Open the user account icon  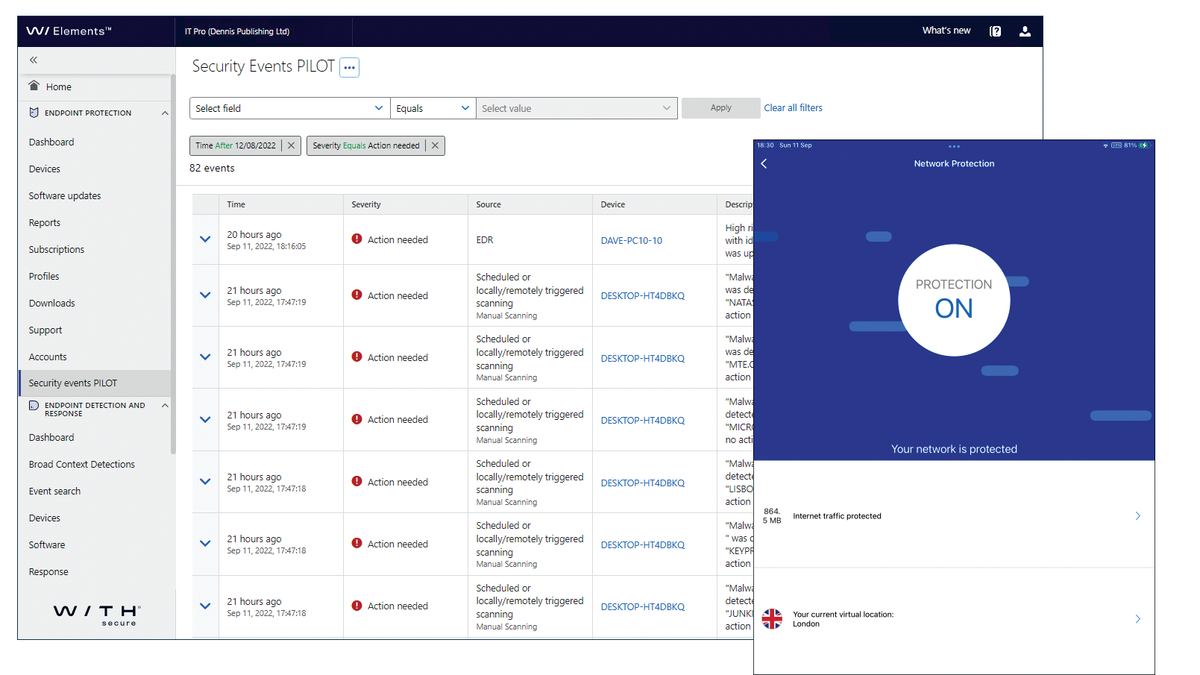pos(1024,31)
